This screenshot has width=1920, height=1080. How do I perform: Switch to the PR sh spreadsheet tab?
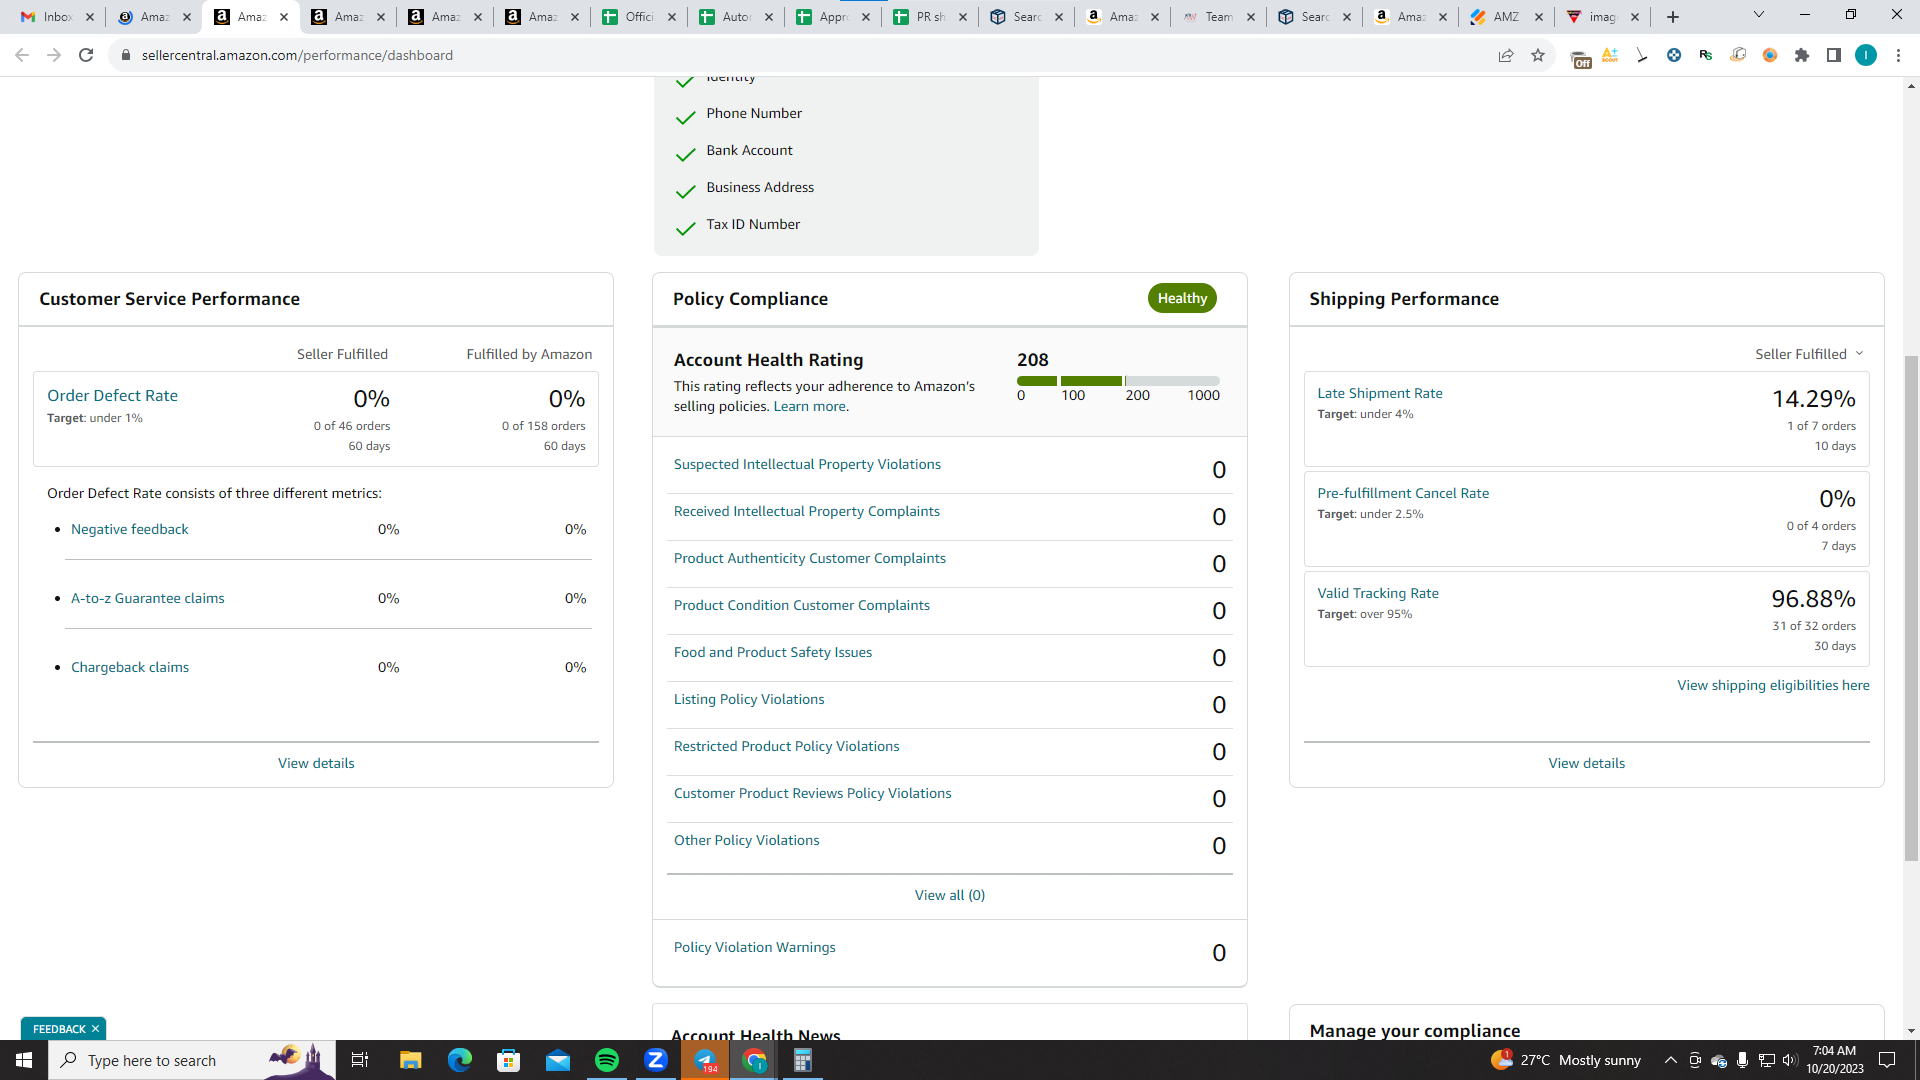[930, 17]
